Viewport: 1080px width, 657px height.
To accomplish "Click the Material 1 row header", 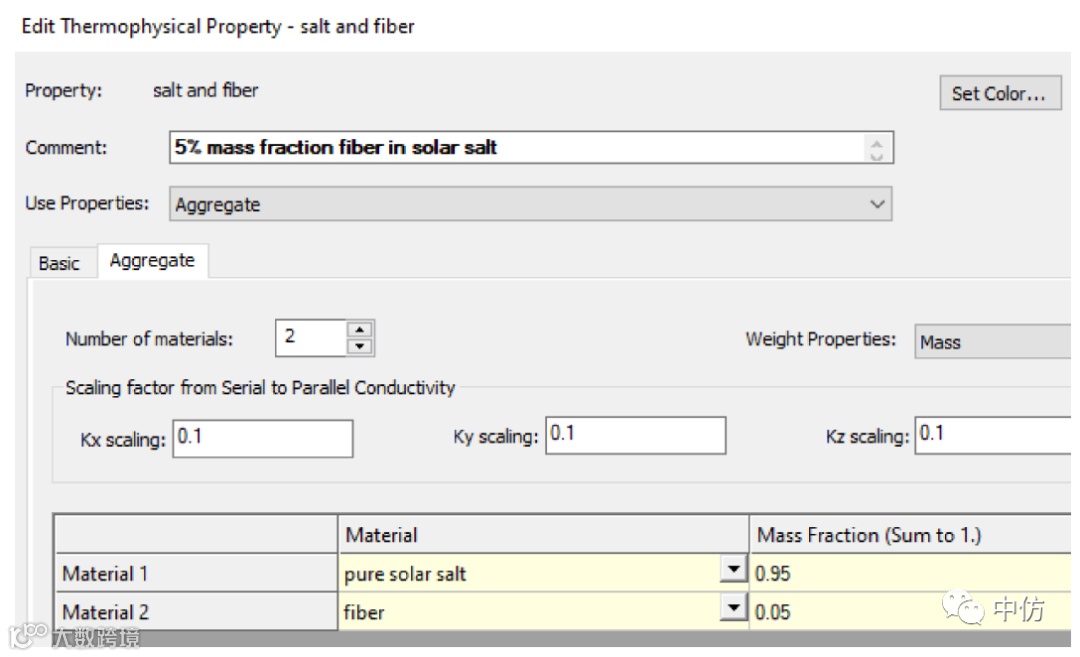I will pyautogui.click(x=196, y=574).
